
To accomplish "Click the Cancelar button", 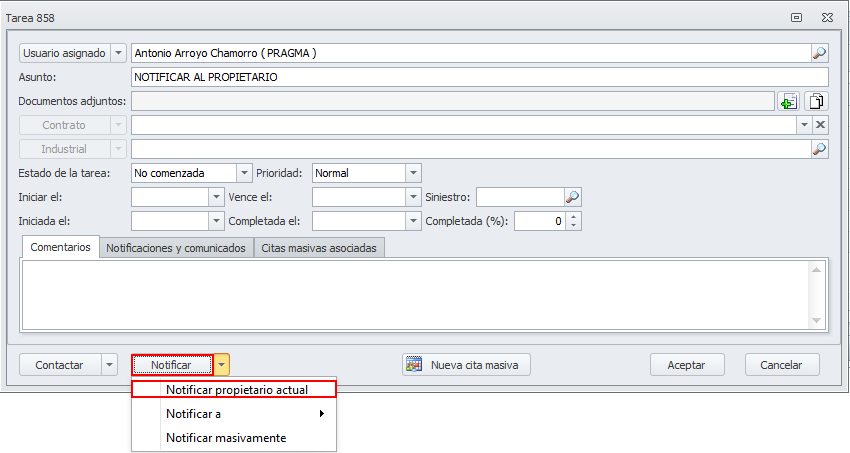I will (781, 365).
